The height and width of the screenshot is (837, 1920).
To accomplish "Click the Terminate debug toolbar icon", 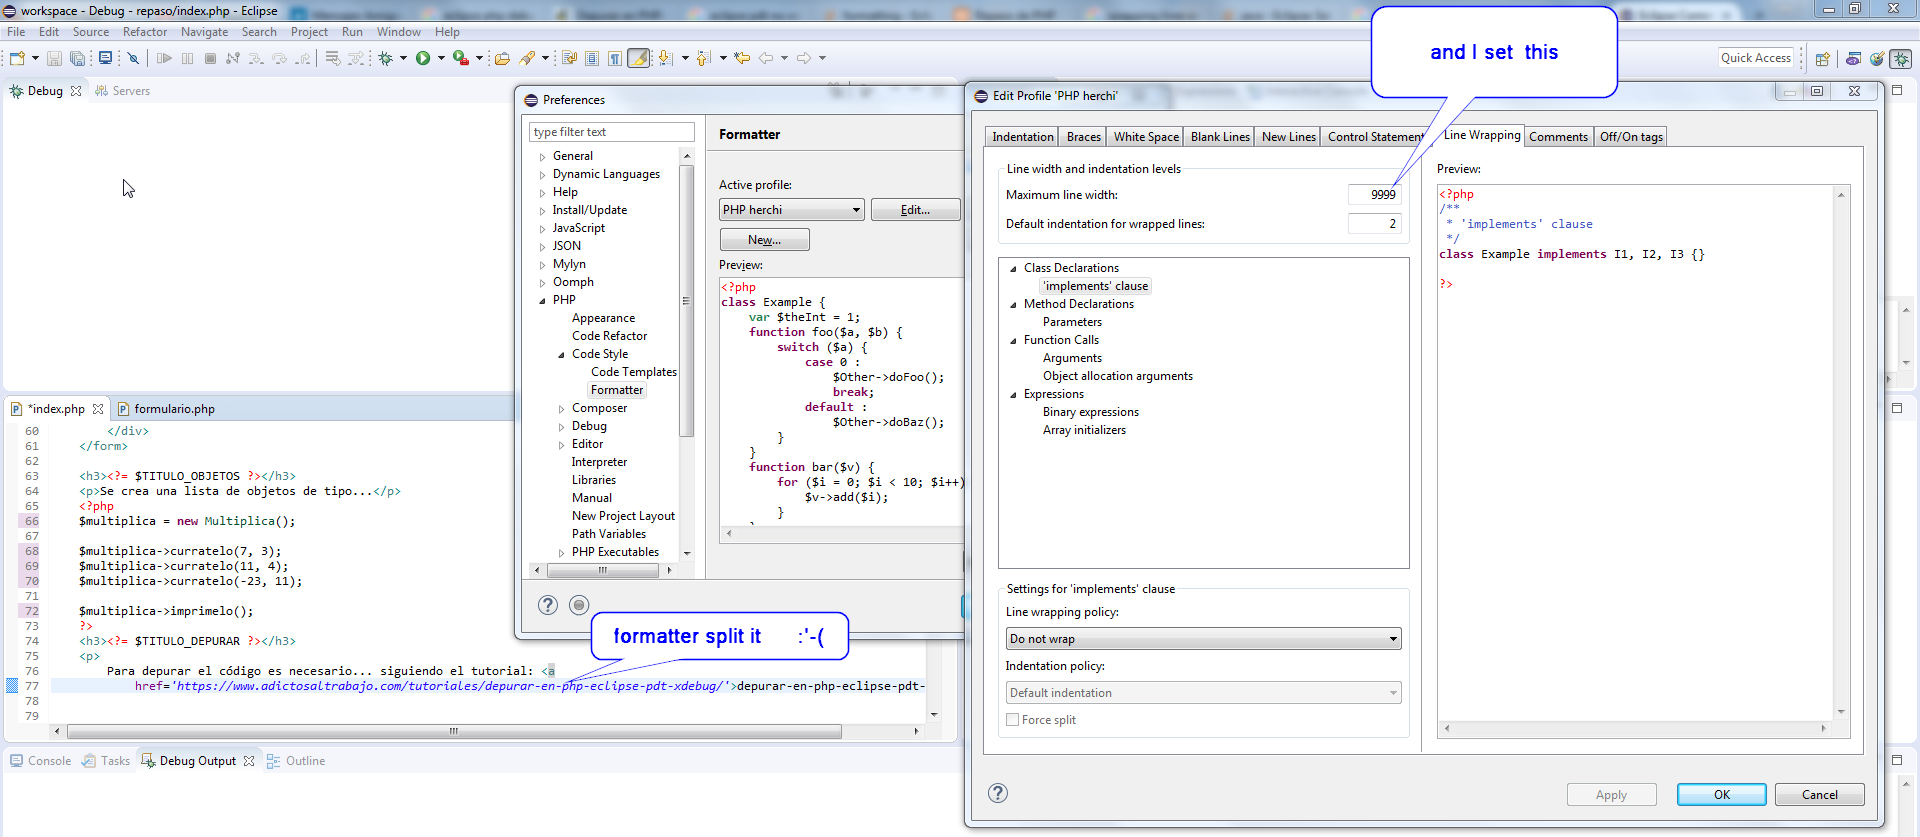I will click(210, 58).
